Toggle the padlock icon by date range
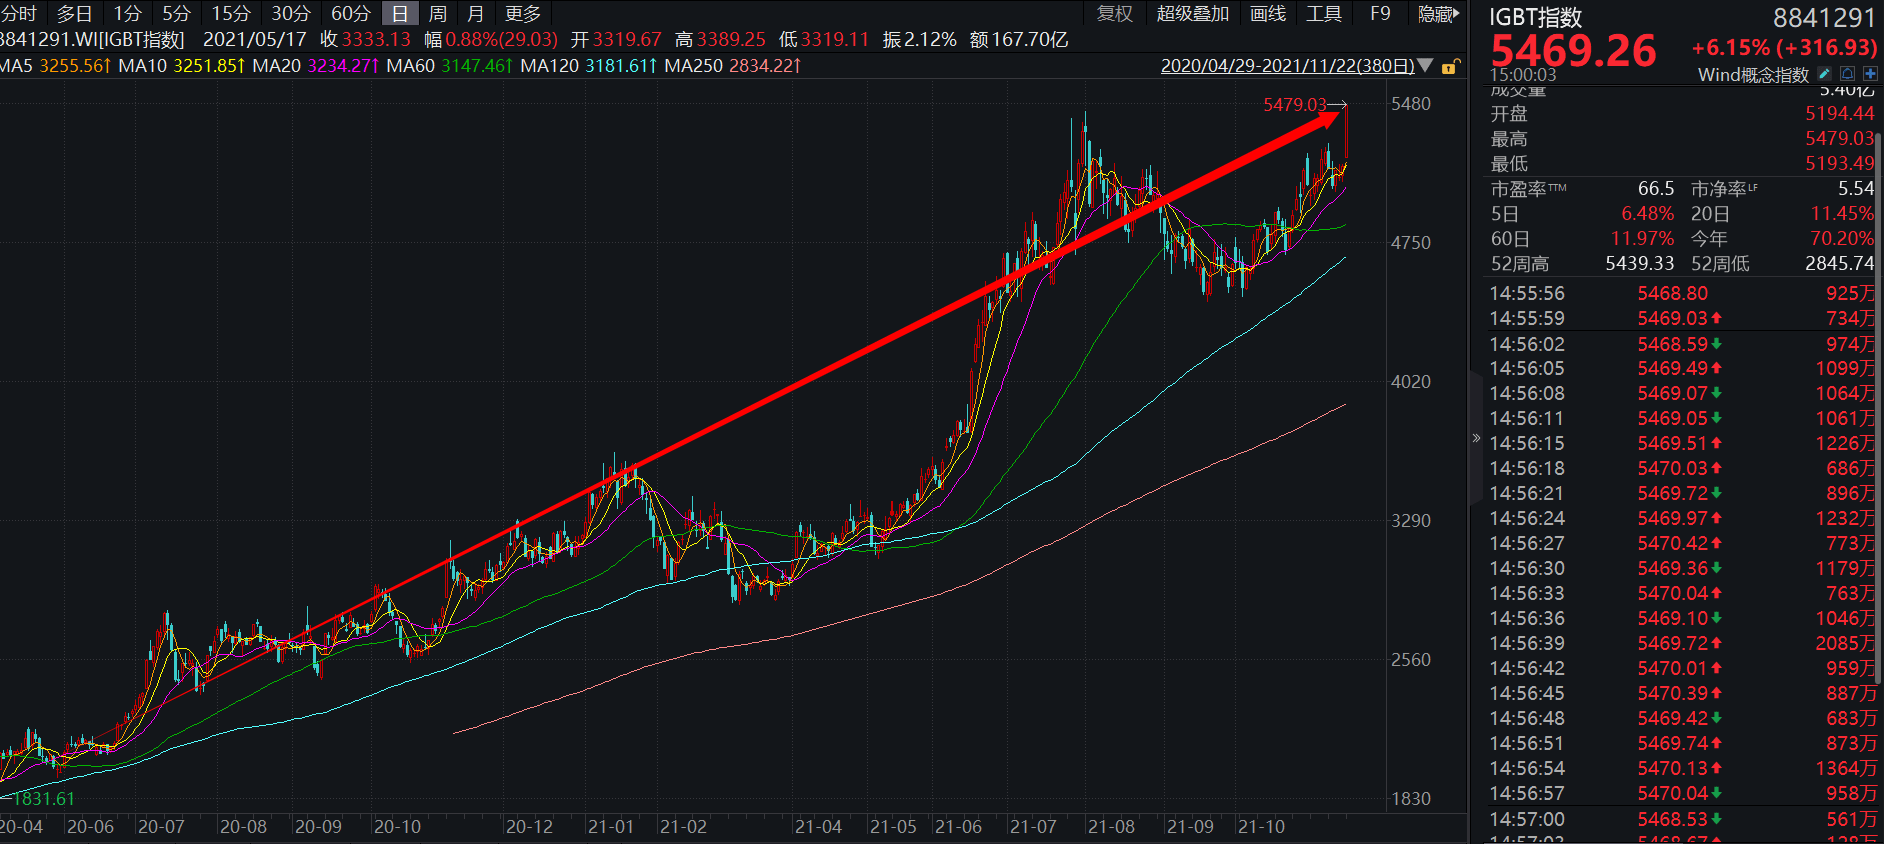Screen dimensions: 1884x844 pyautogui.click(x=1450, y=67)
